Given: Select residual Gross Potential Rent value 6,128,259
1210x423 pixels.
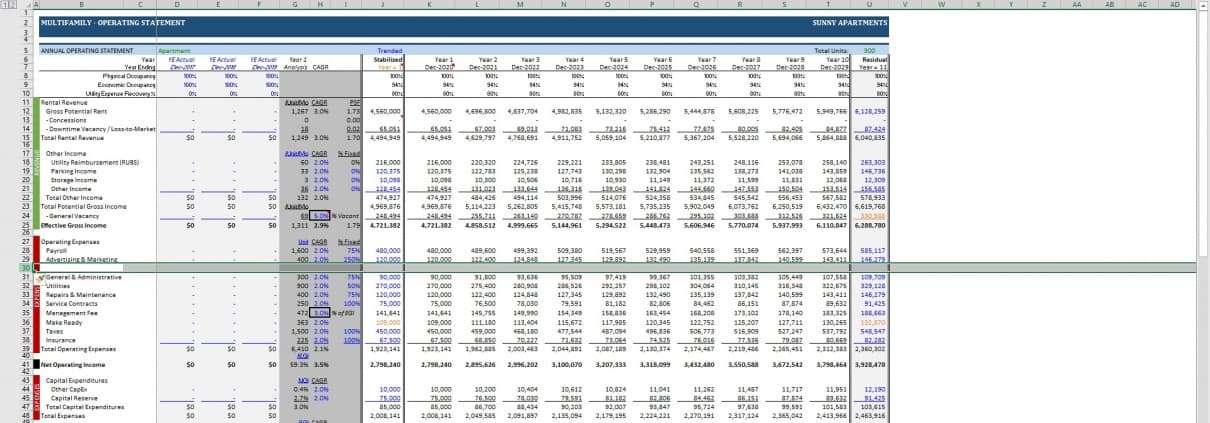Looking at the screenshot, I should coord(871,110).
